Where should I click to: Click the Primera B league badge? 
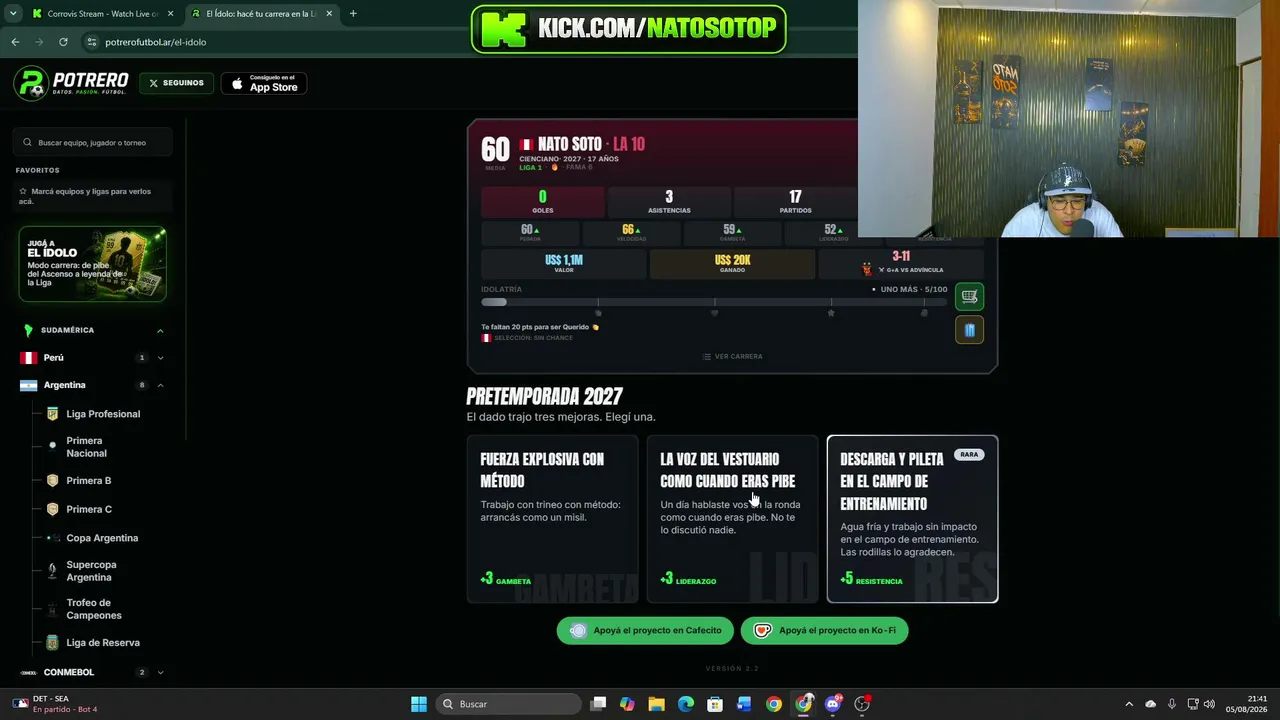(x=52, y=481)
